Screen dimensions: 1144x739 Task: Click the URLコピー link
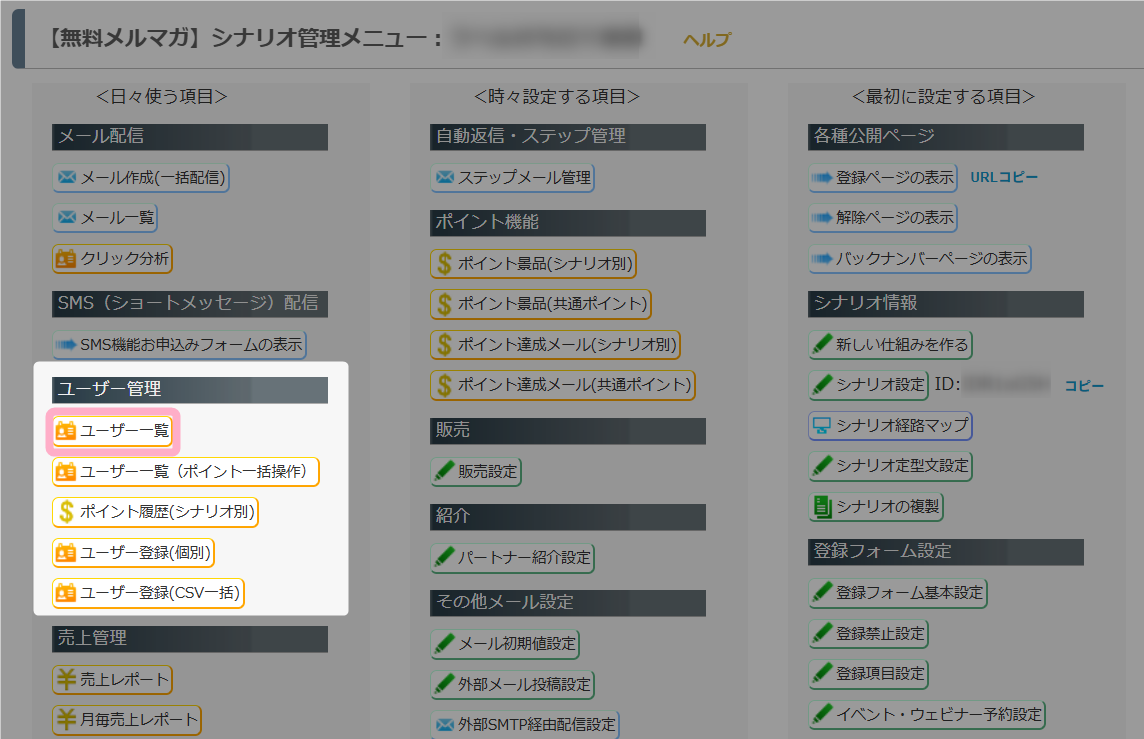[x=1004, y=177]
